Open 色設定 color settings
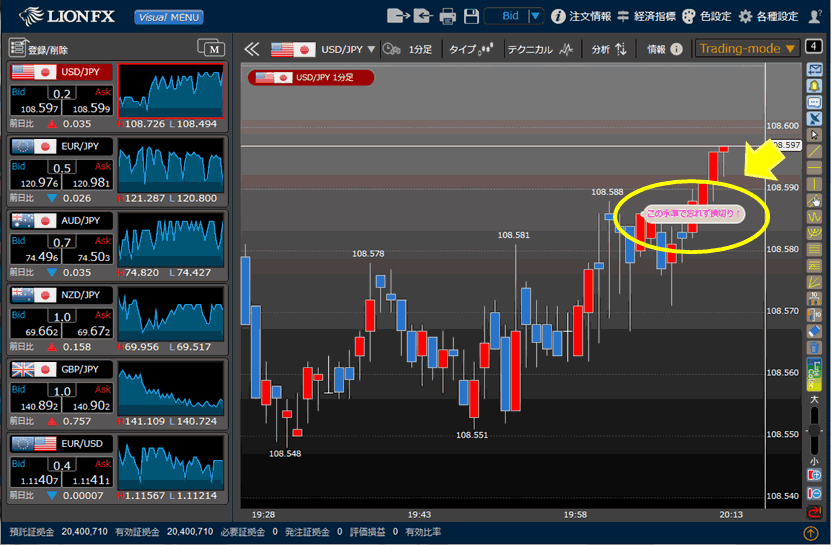The image size is (831, 545). click(706, 16)
